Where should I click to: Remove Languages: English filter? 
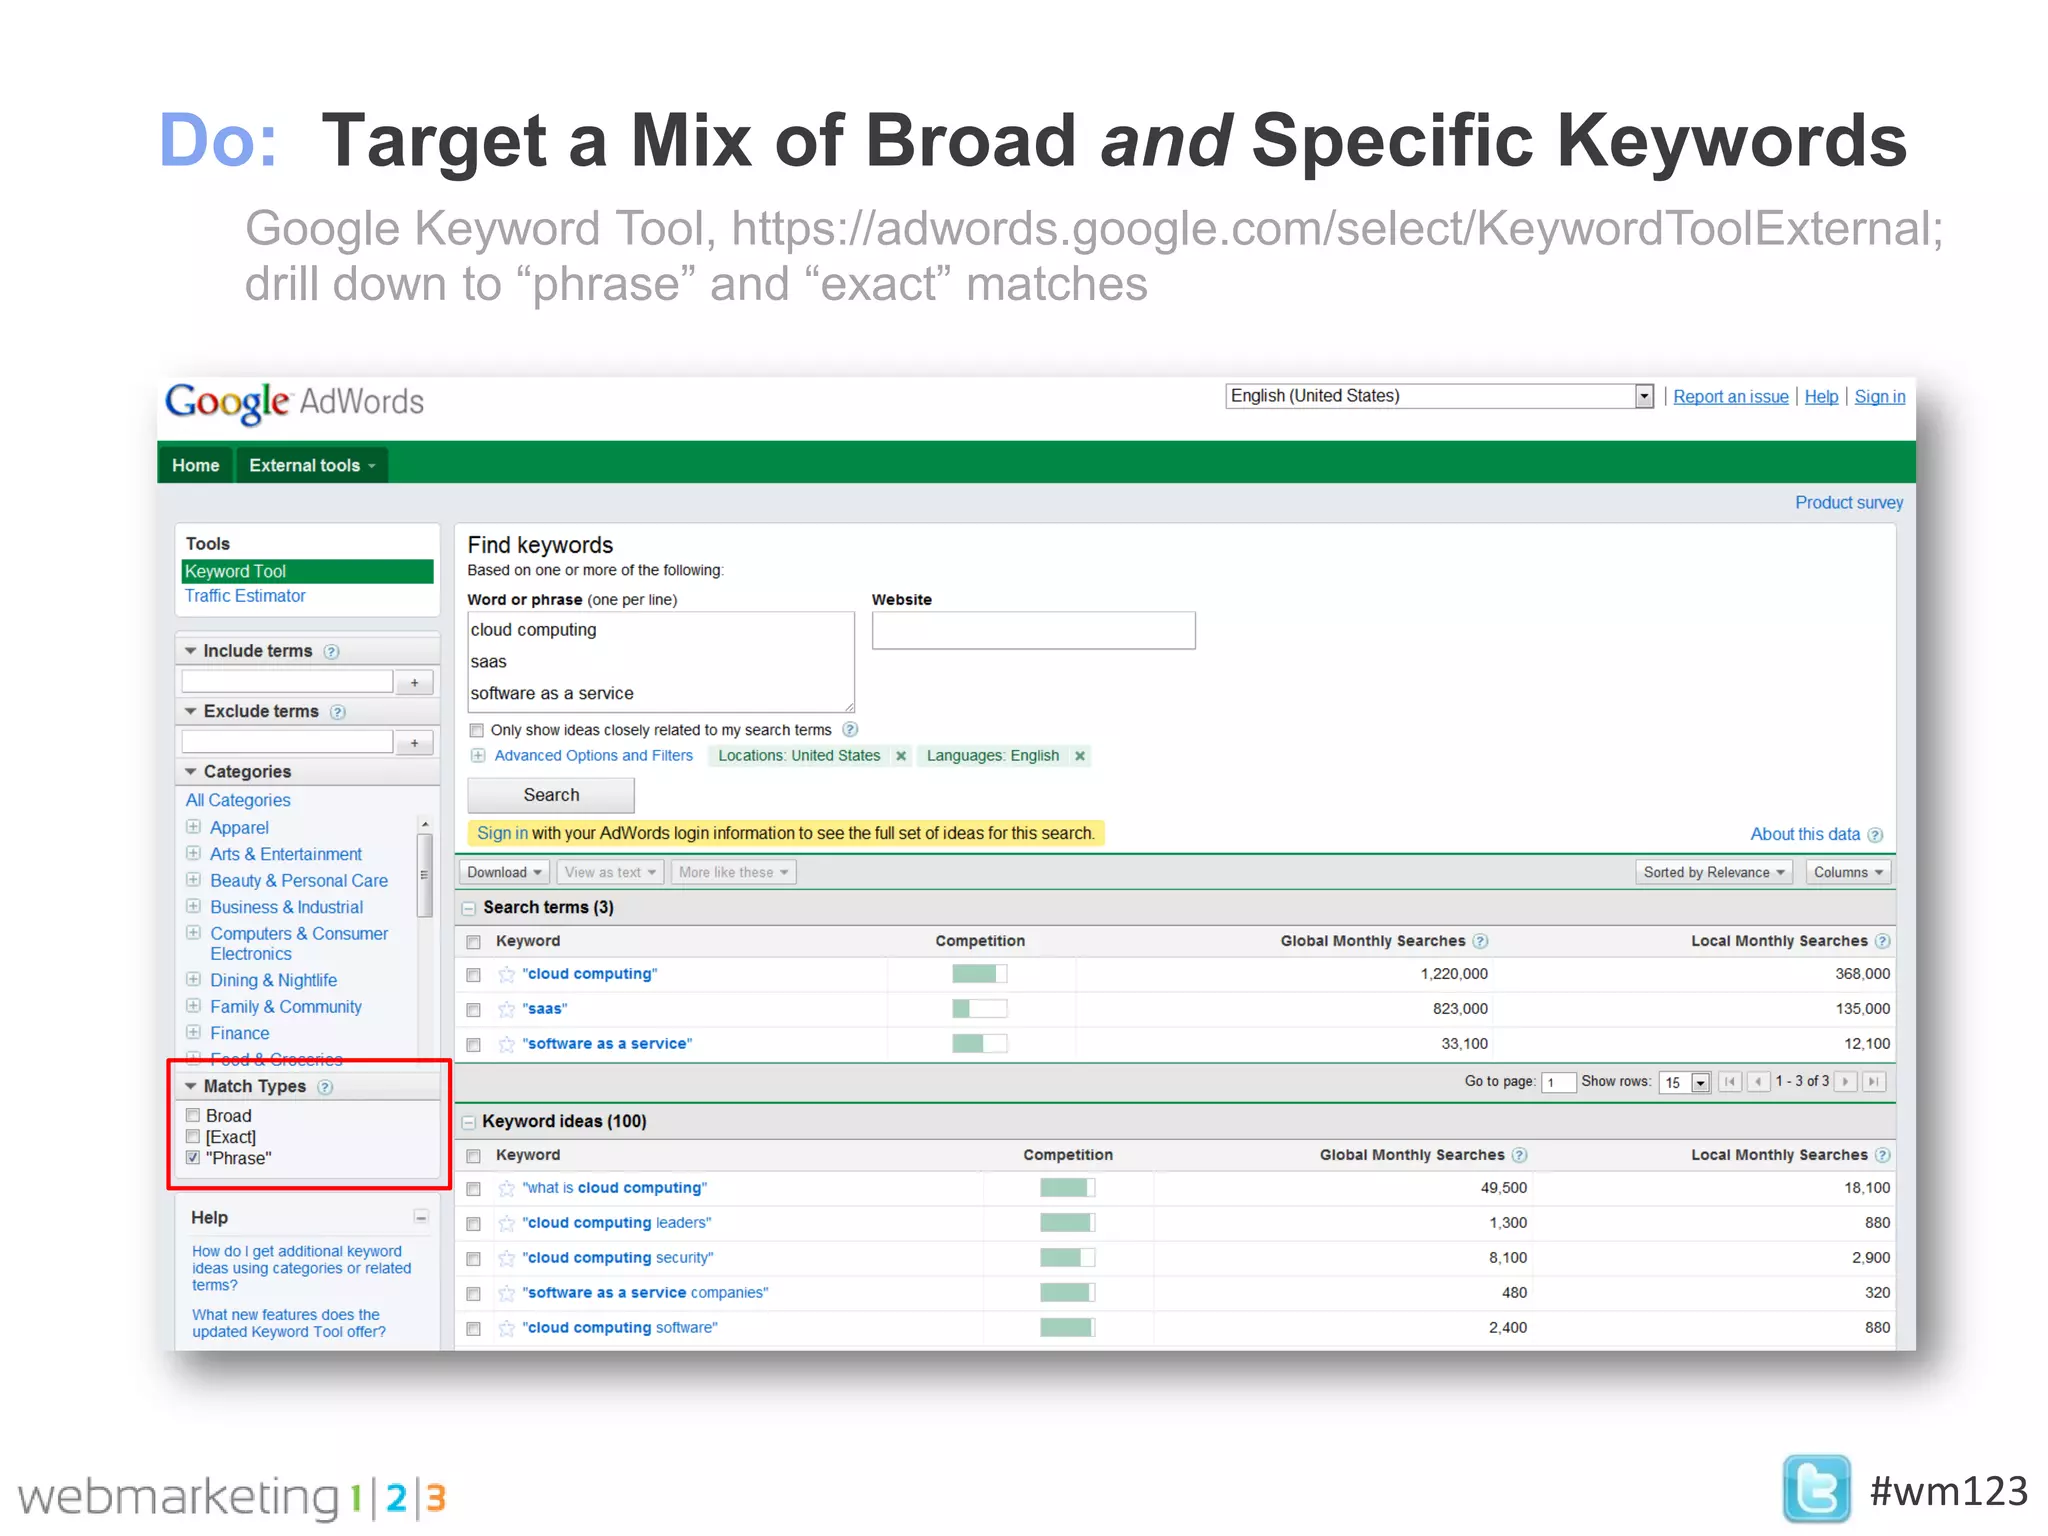click(1080, 756)
